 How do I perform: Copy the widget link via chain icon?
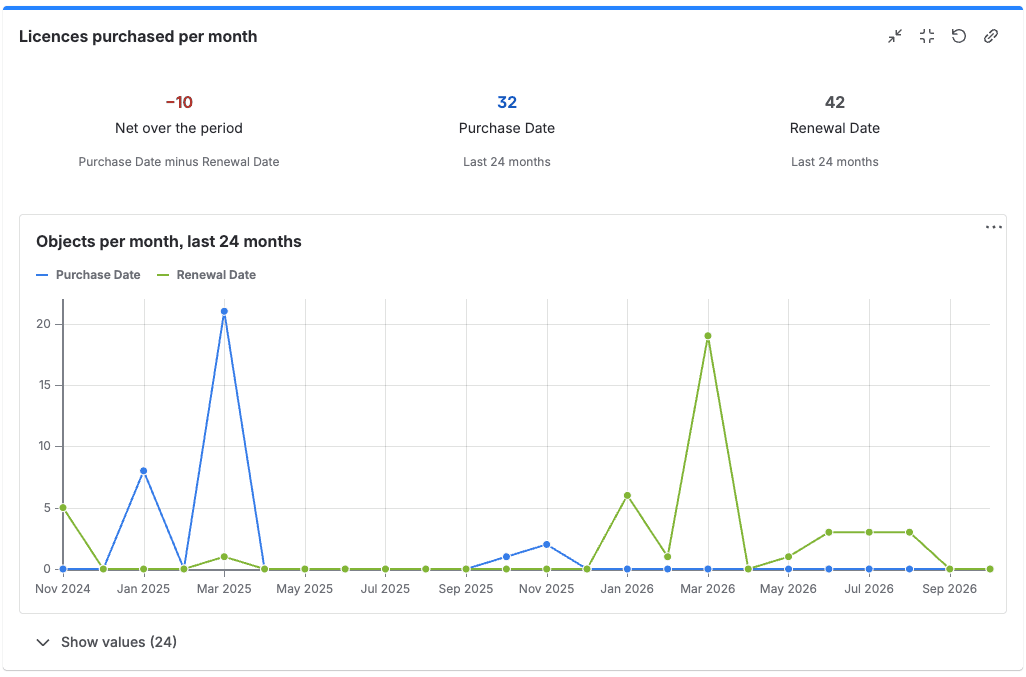[x=991, y=37]
